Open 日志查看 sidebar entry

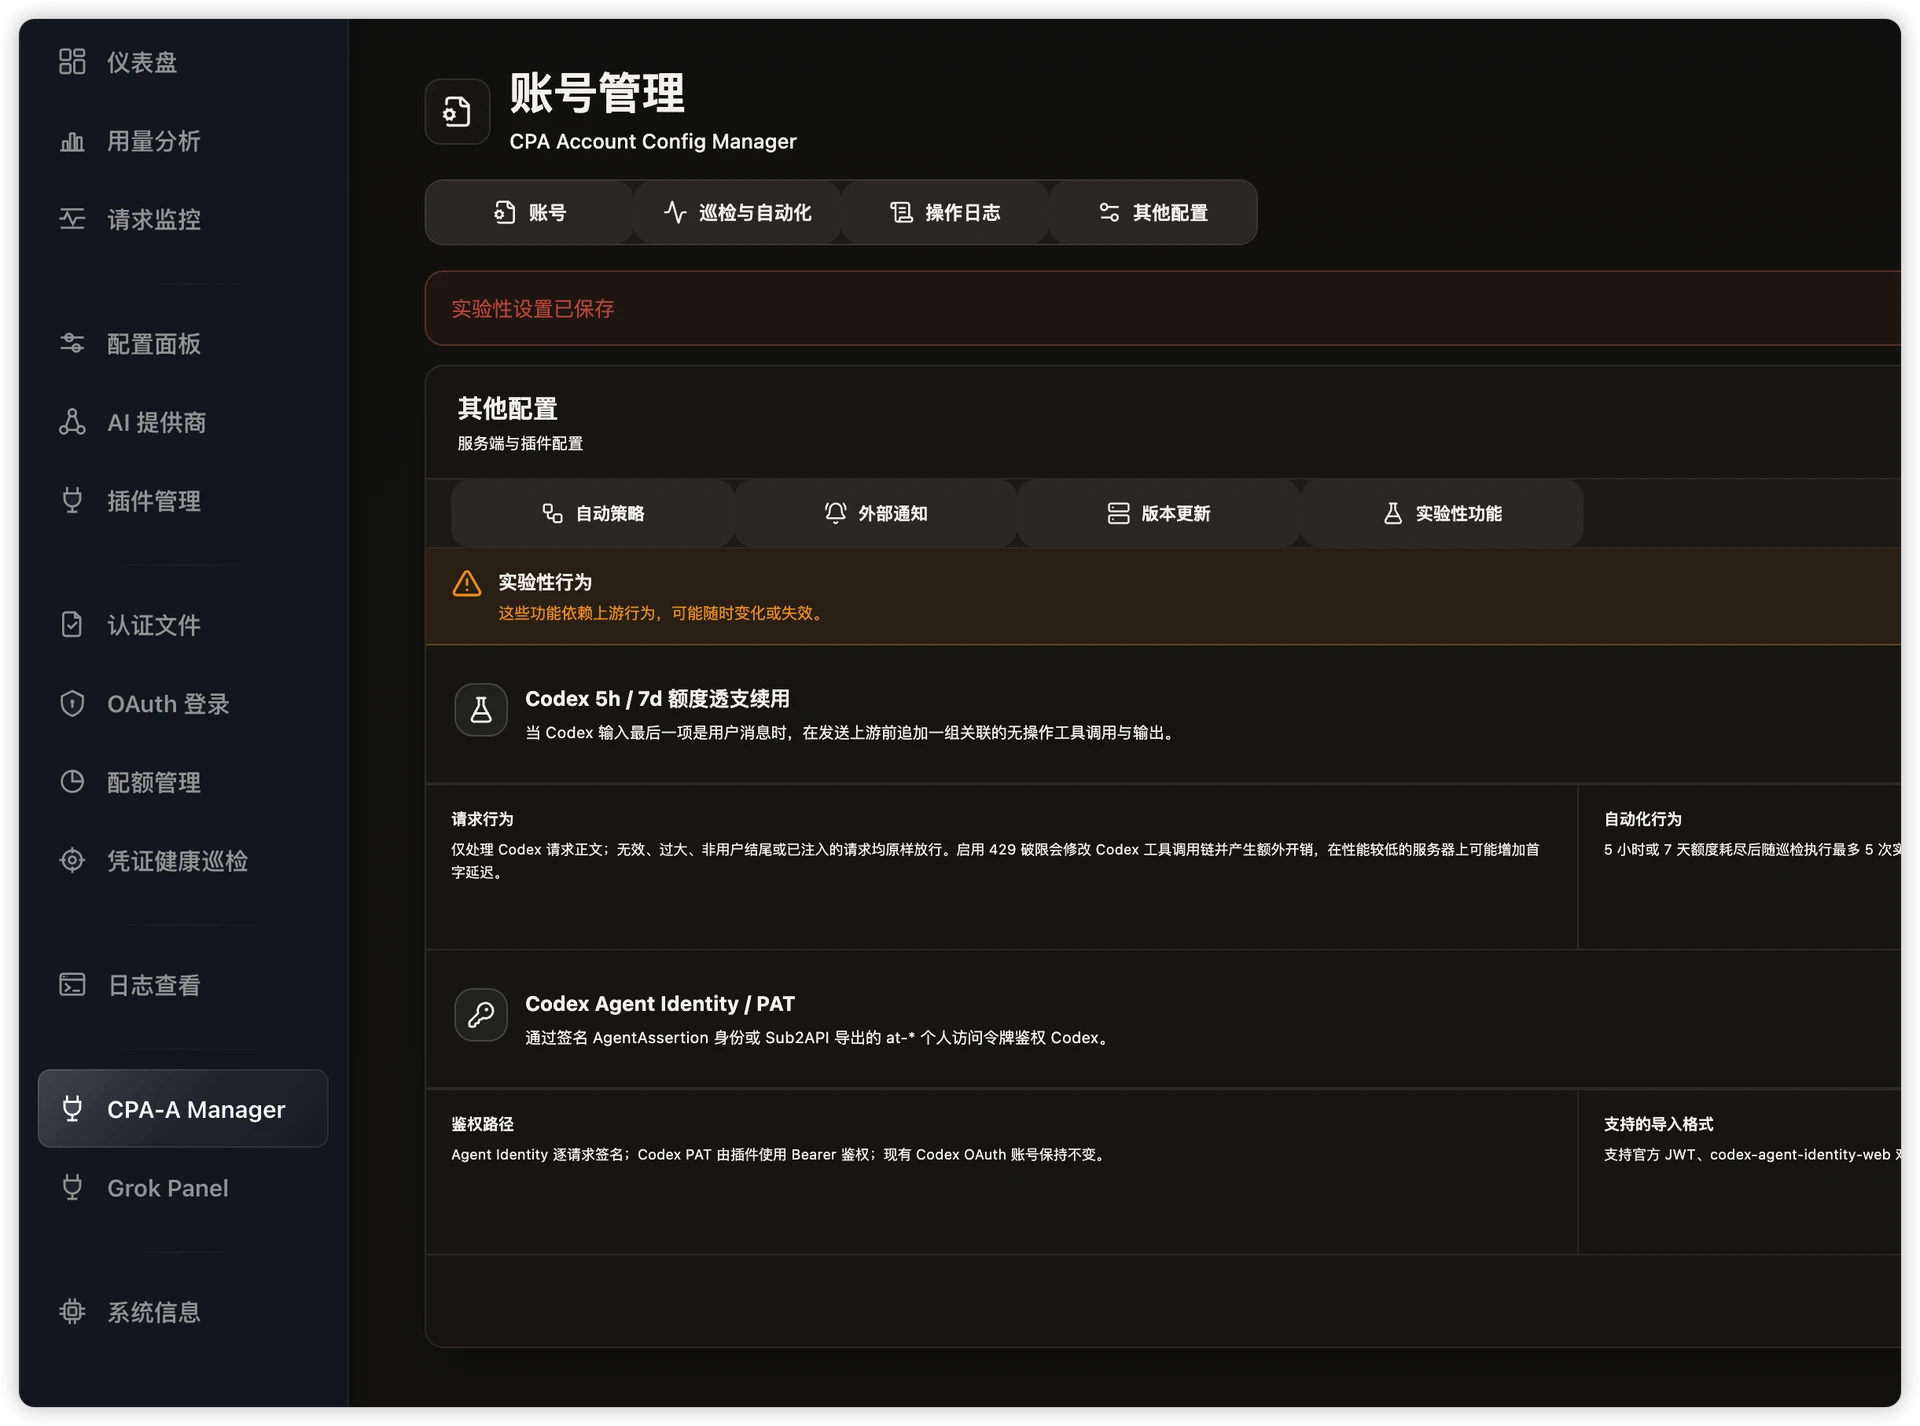183,985
